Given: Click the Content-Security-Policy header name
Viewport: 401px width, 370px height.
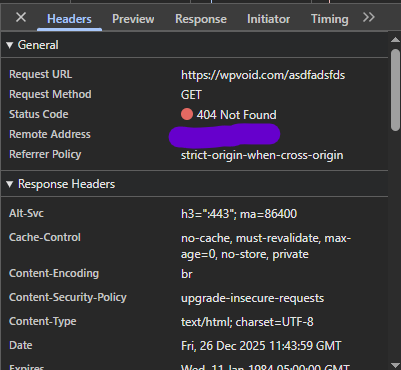Looking at the screenshot, I should pos(68,297).
